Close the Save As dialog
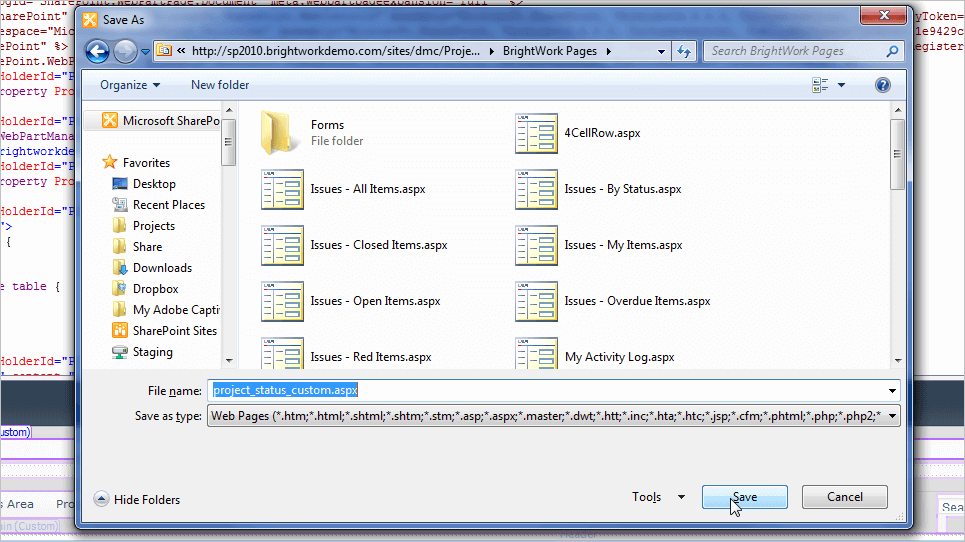This screenshot has width=965, height=542. click(884, 15)
